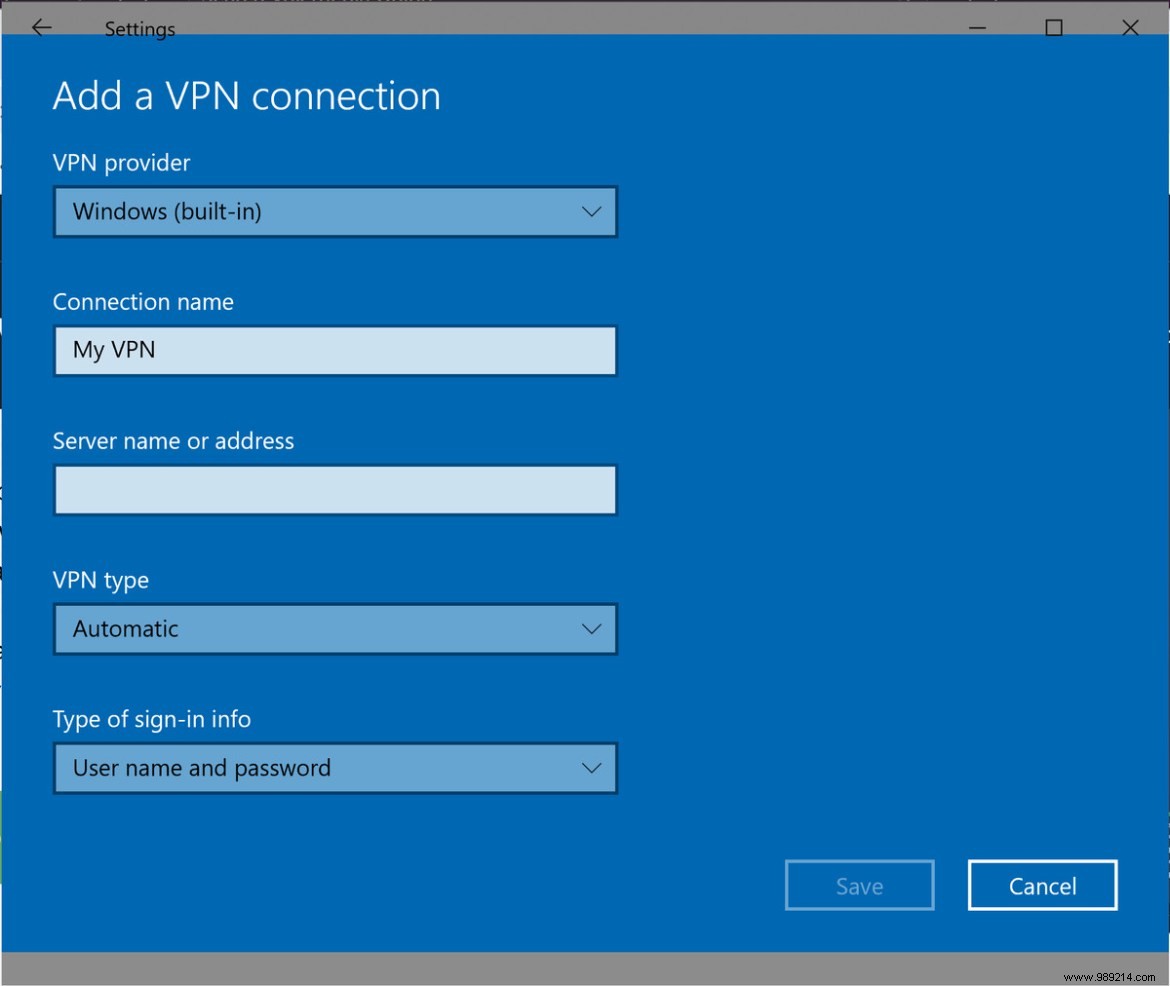Click the Cancel button
This screenshot has height=986, width=1170.
coord(1042,885)
